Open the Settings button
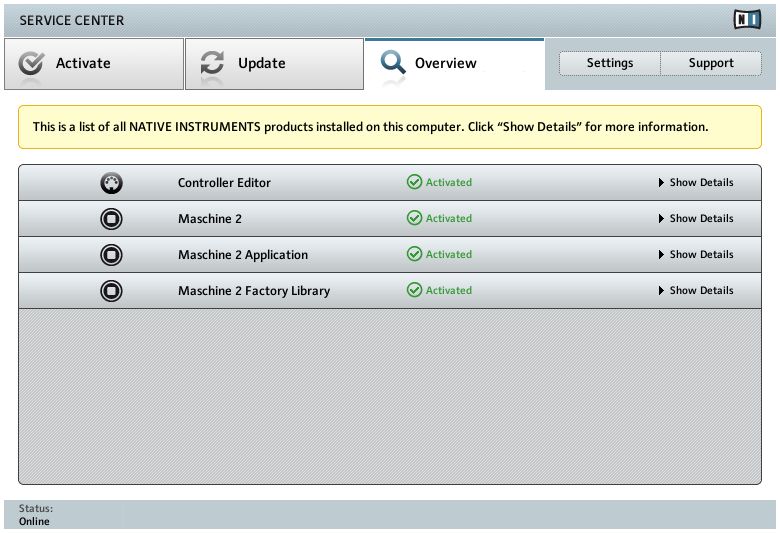This screenshot has height=533, width=780. [x=610, y=63]
